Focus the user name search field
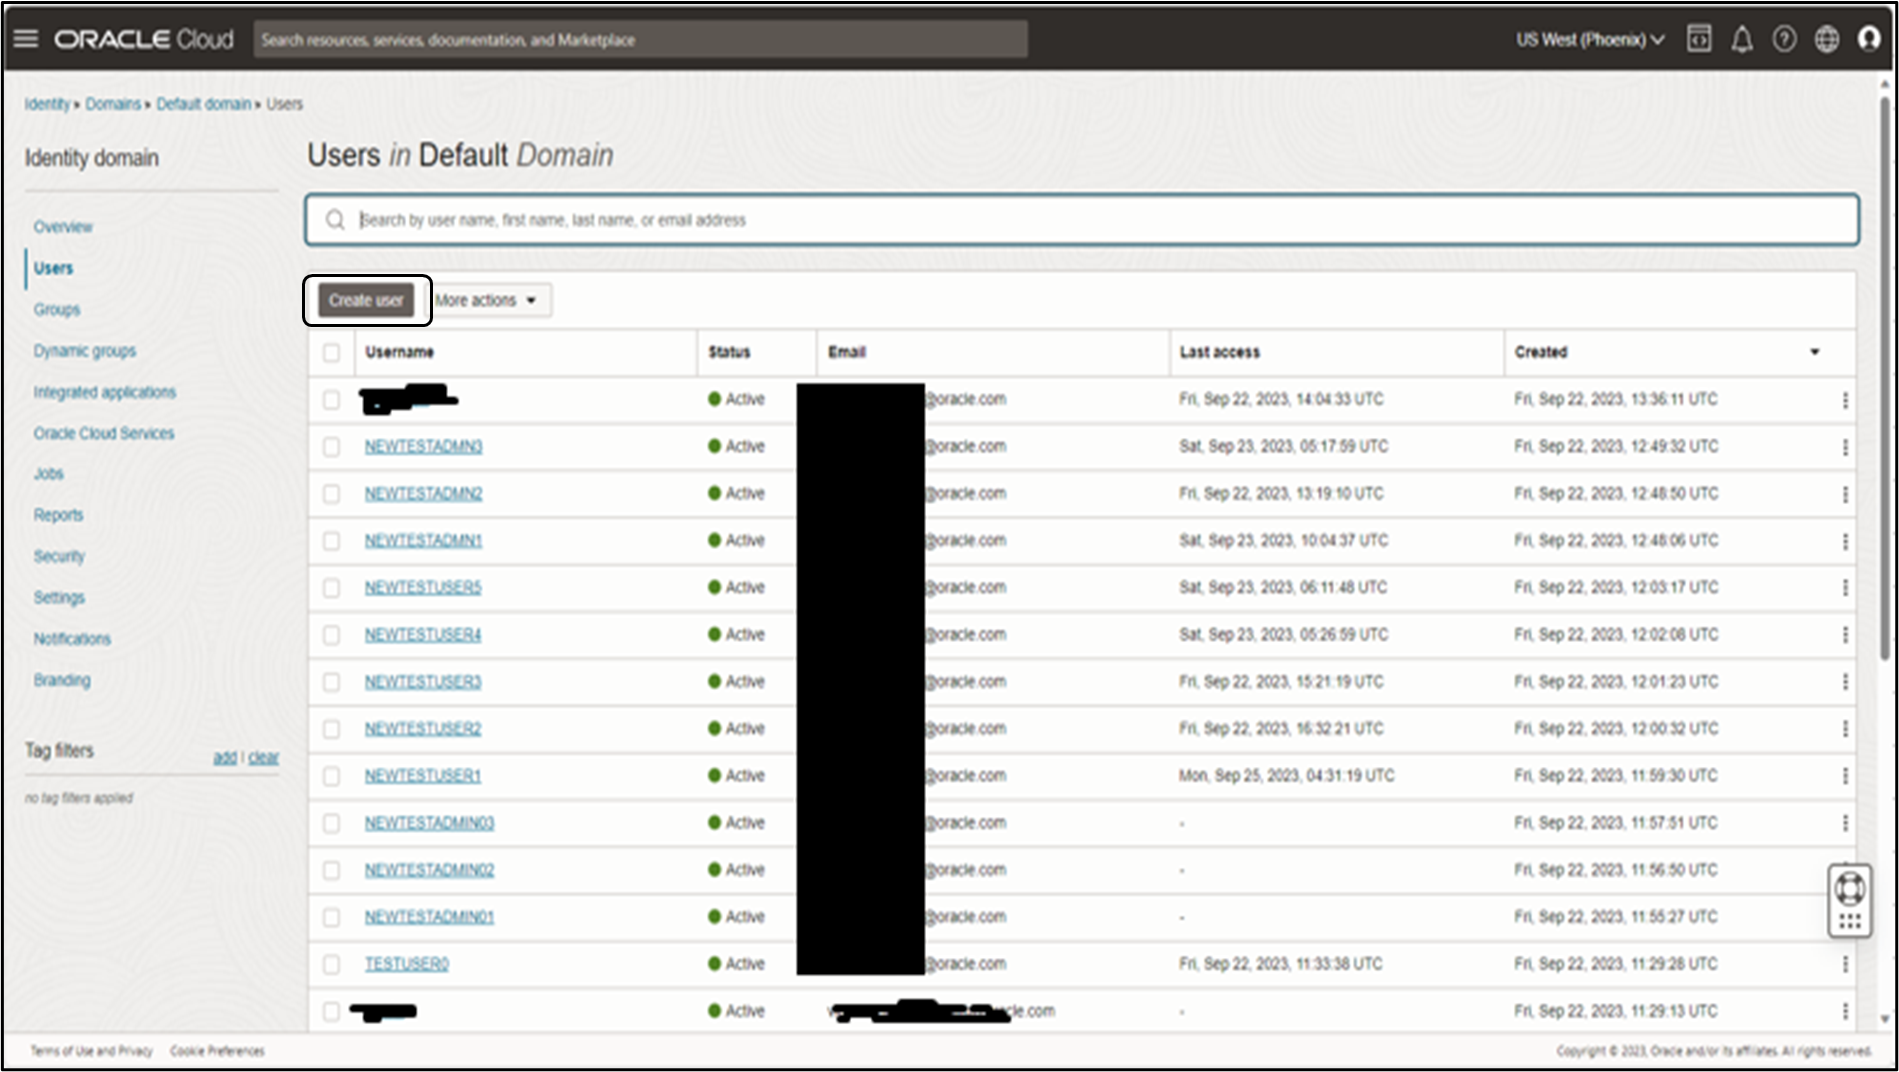 [1082, 220]
